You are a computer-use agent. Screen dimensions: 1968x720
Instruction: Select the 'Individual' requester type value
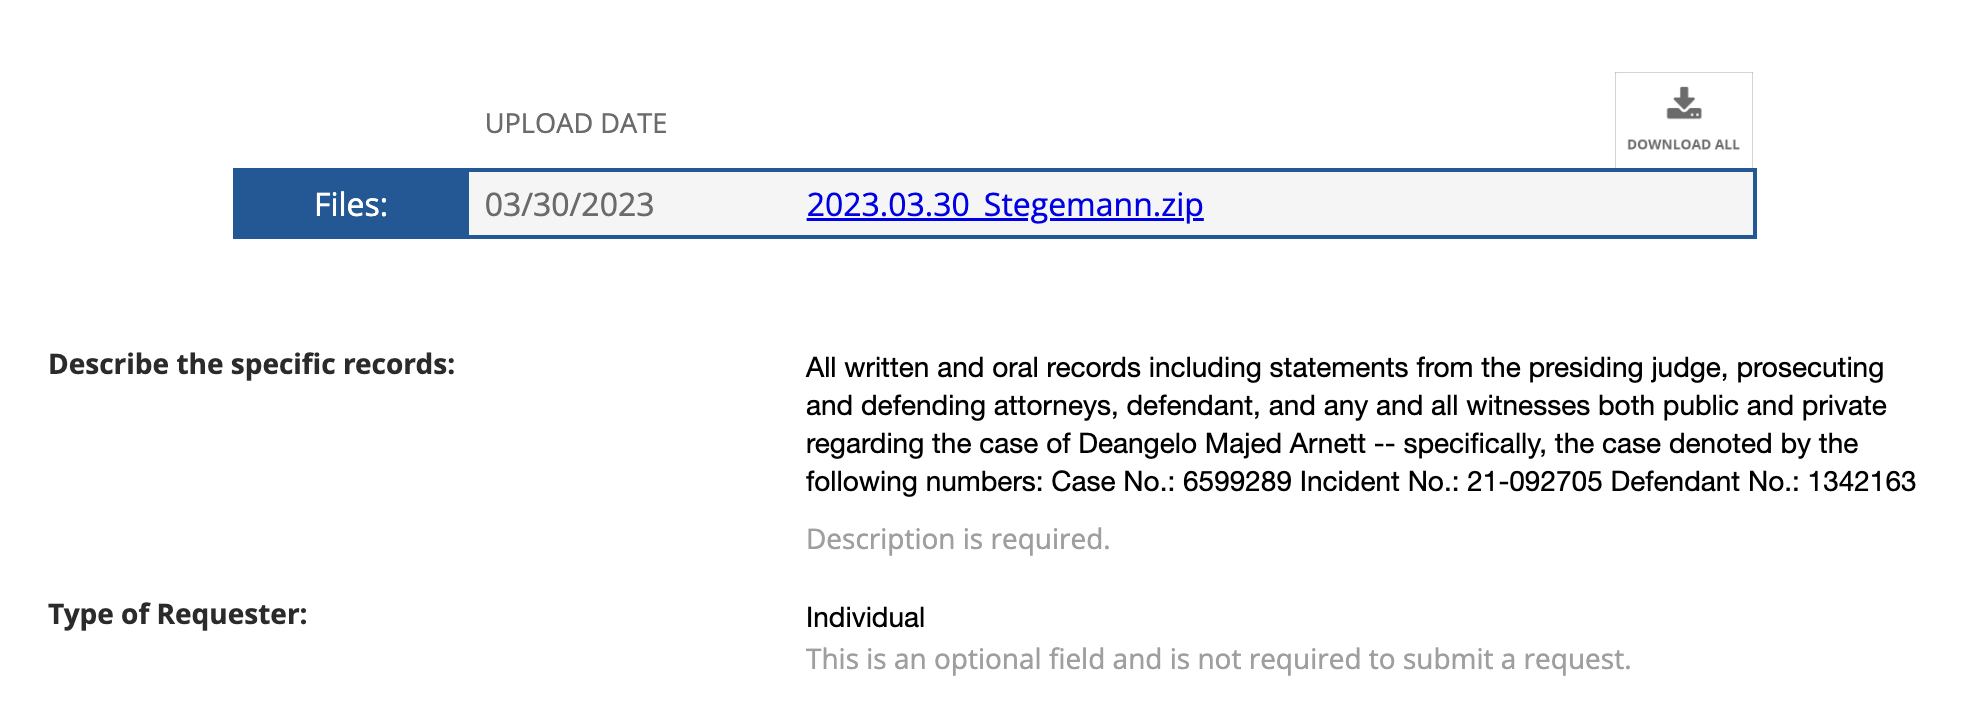[865, 618]
